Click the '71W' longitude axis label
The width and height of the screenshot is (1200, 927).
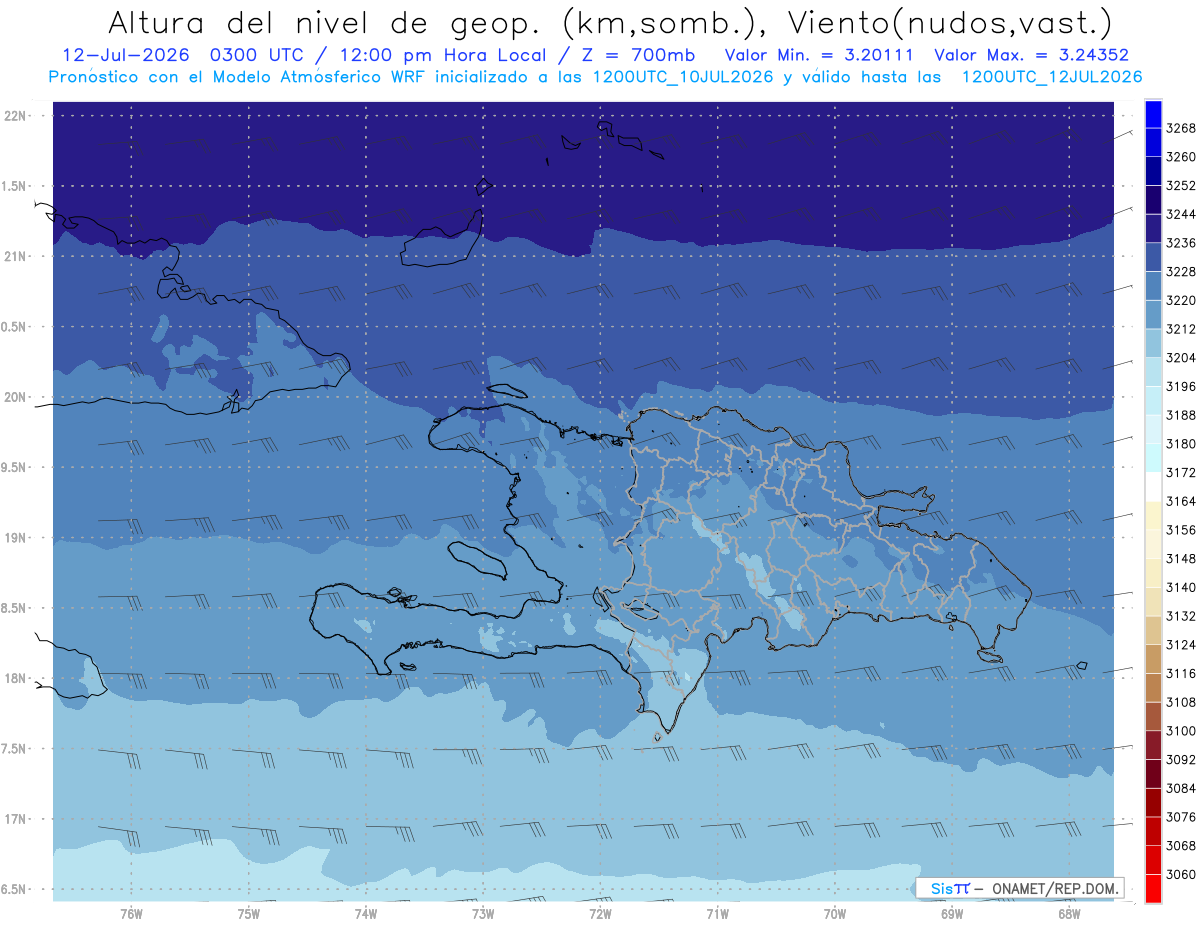point(717,914)
